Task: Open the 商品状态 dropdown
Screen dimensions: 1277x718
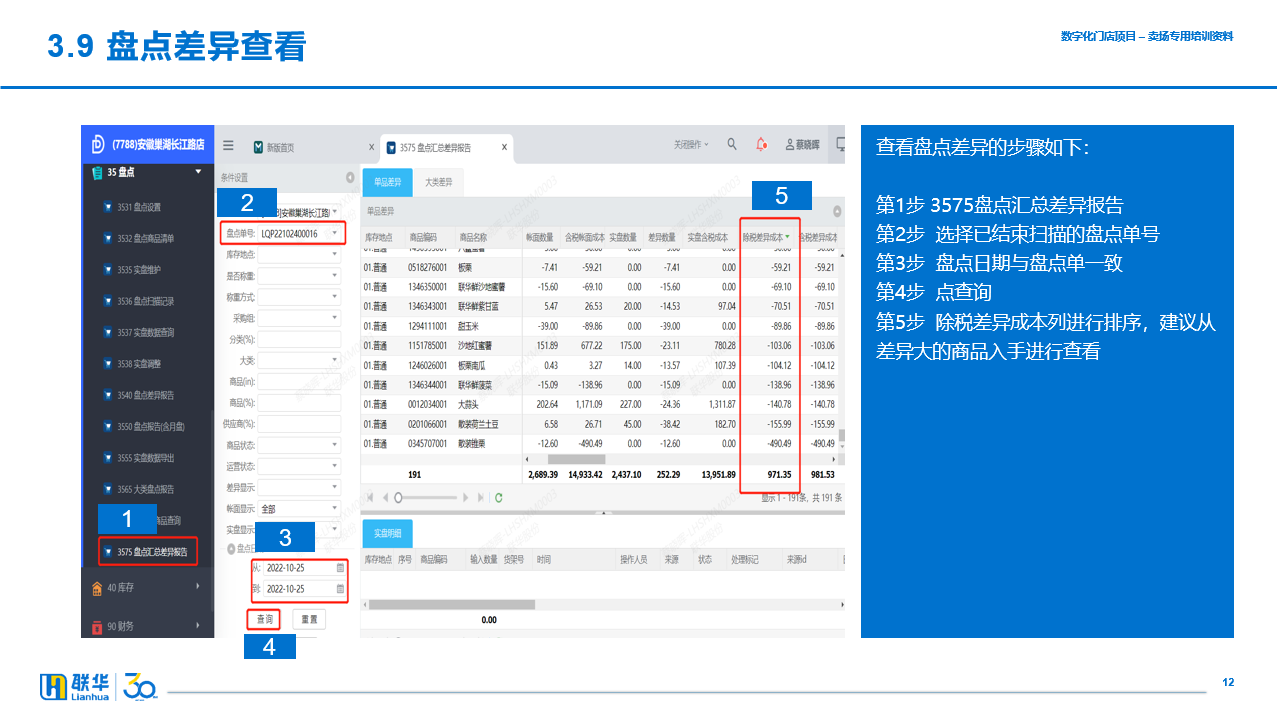Action: pos(334,445)
